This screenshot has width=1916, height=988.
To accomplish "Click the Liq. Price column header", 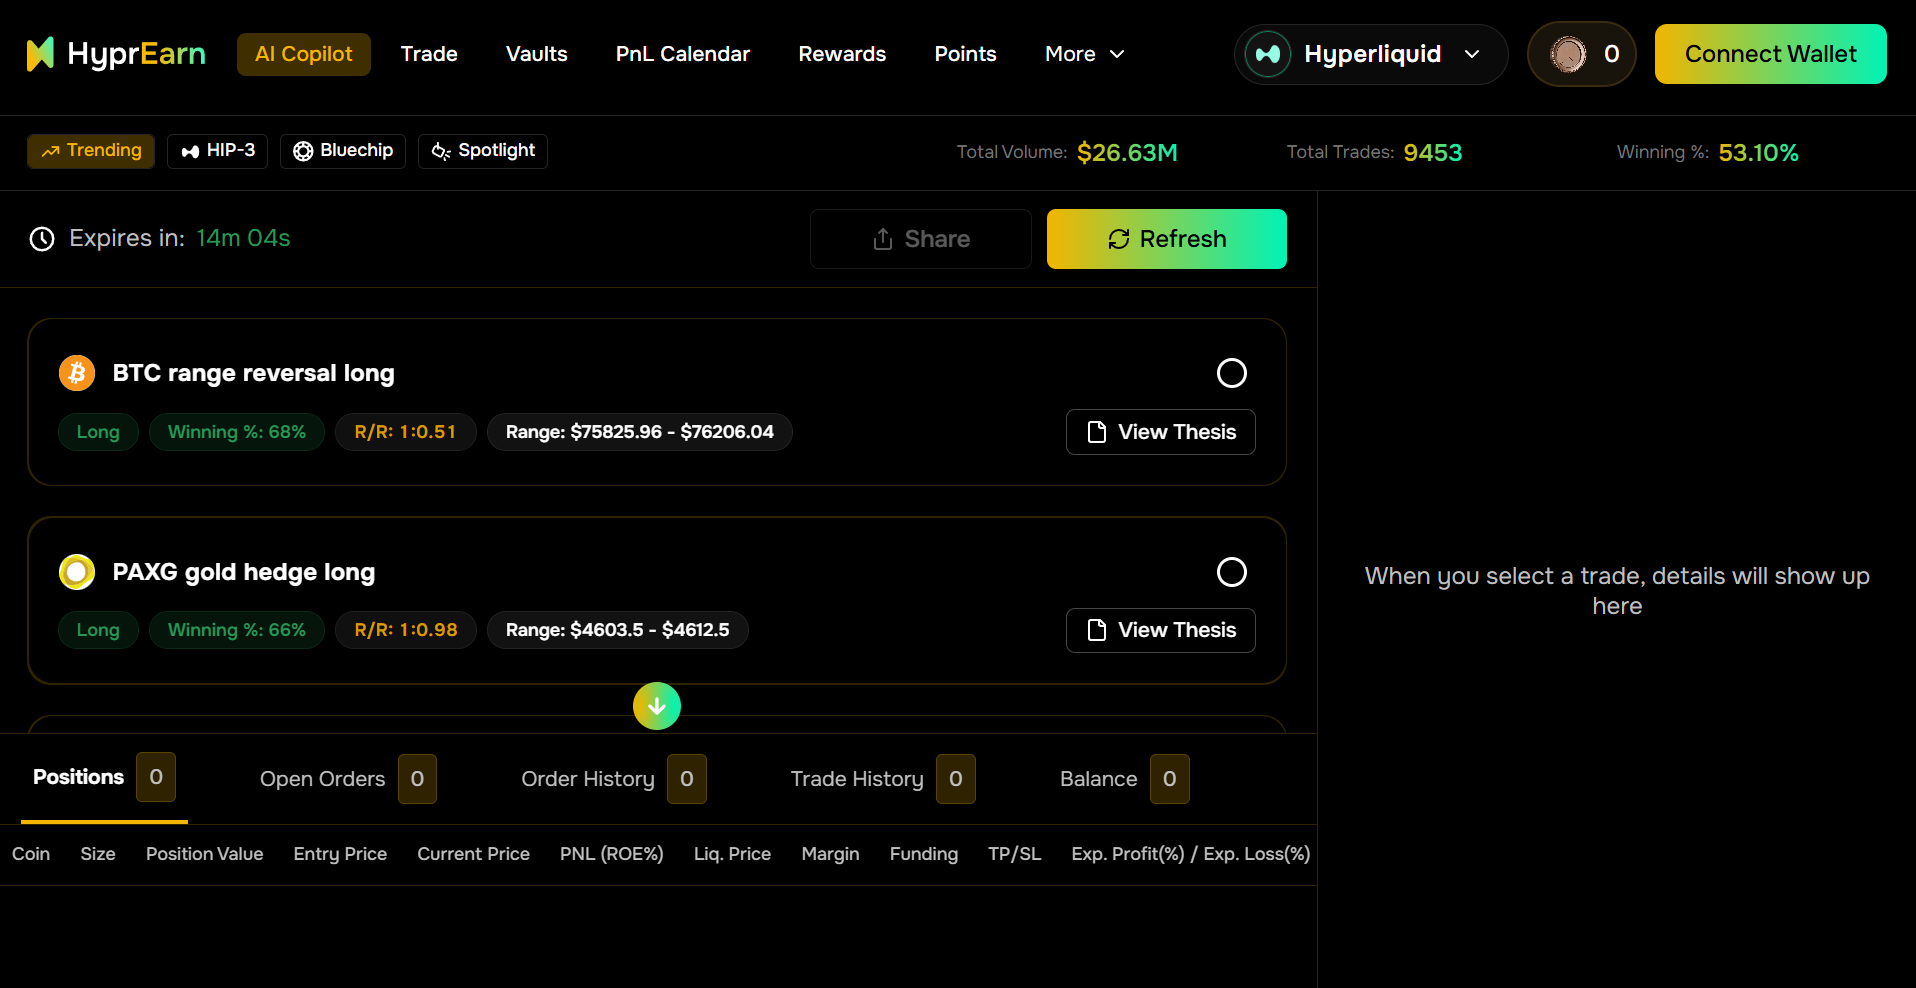I will coord(733,854).
